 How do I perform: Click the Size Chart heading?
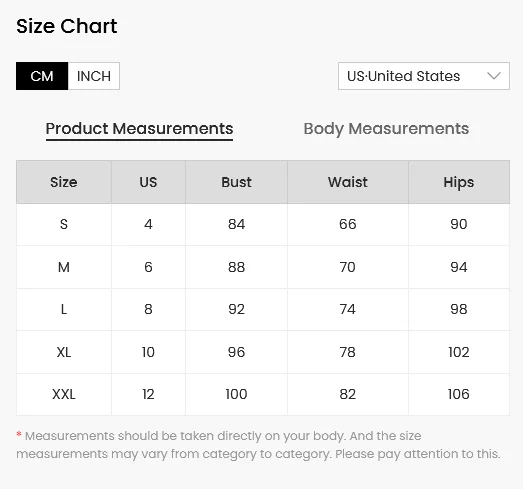pos(67,26)
